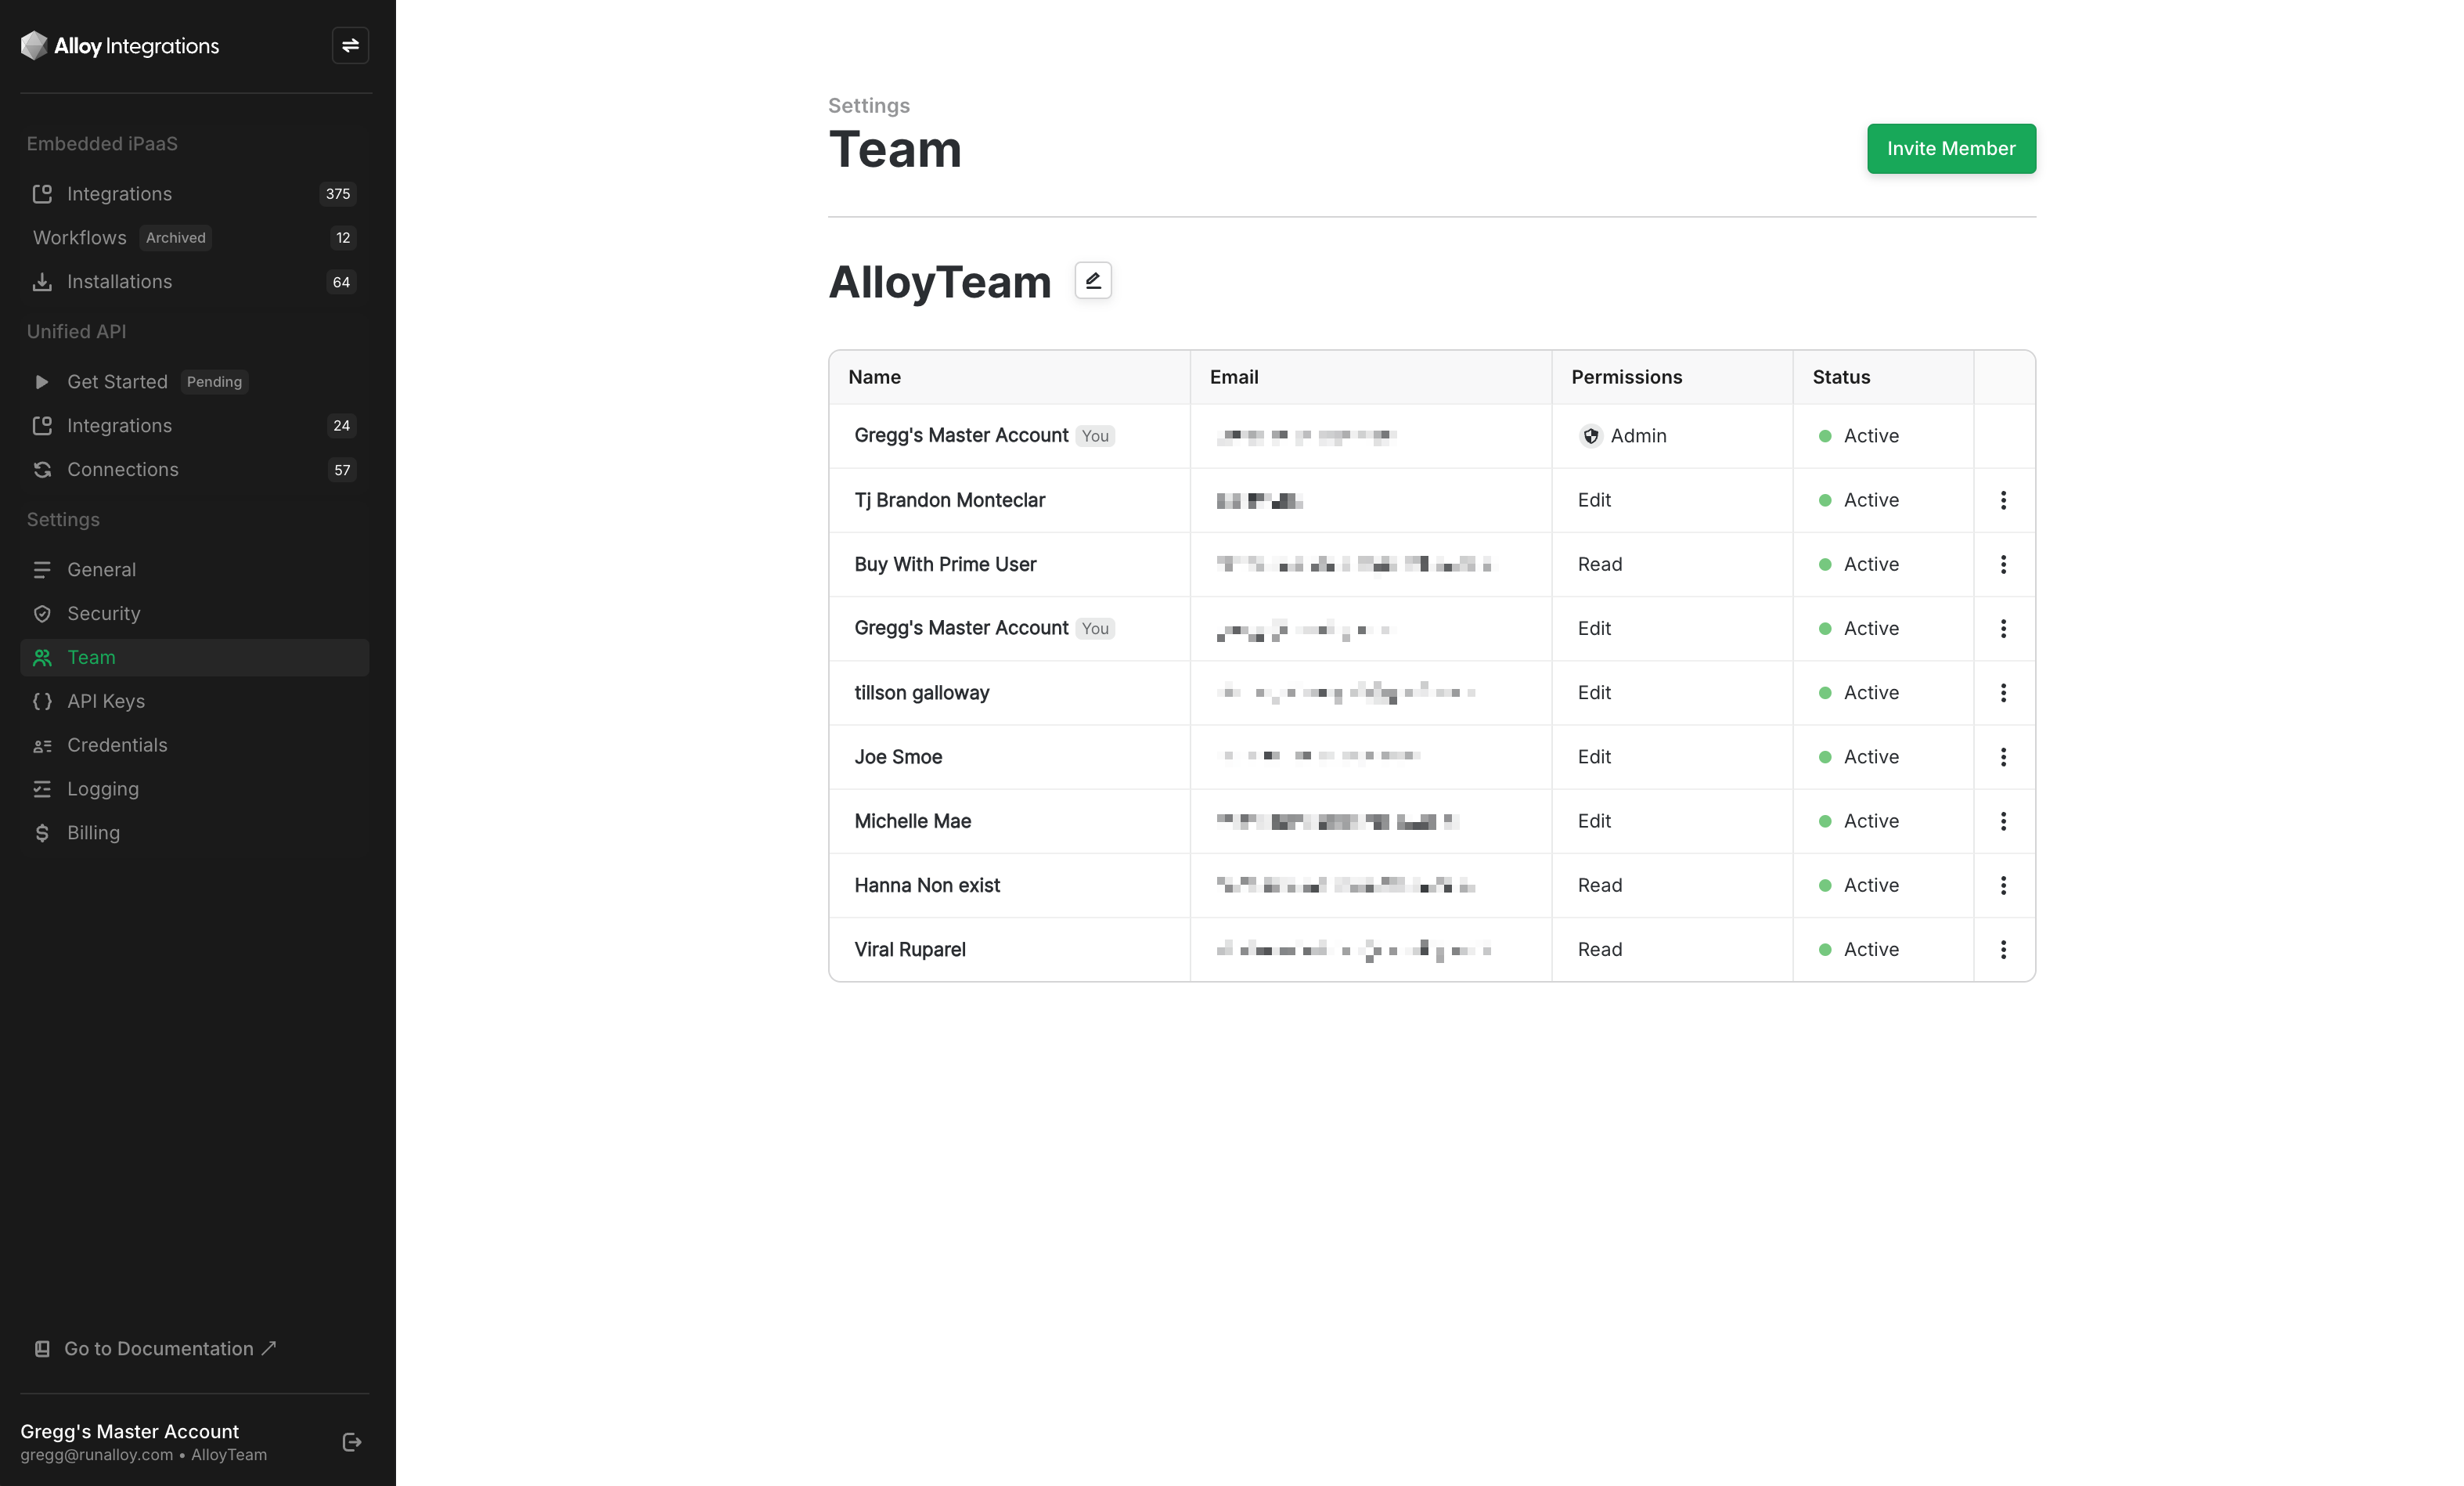Image resolution: width=2464 pixels, height=1486 pixels.
Task: Open Logging settings
Action: [195, 790]
